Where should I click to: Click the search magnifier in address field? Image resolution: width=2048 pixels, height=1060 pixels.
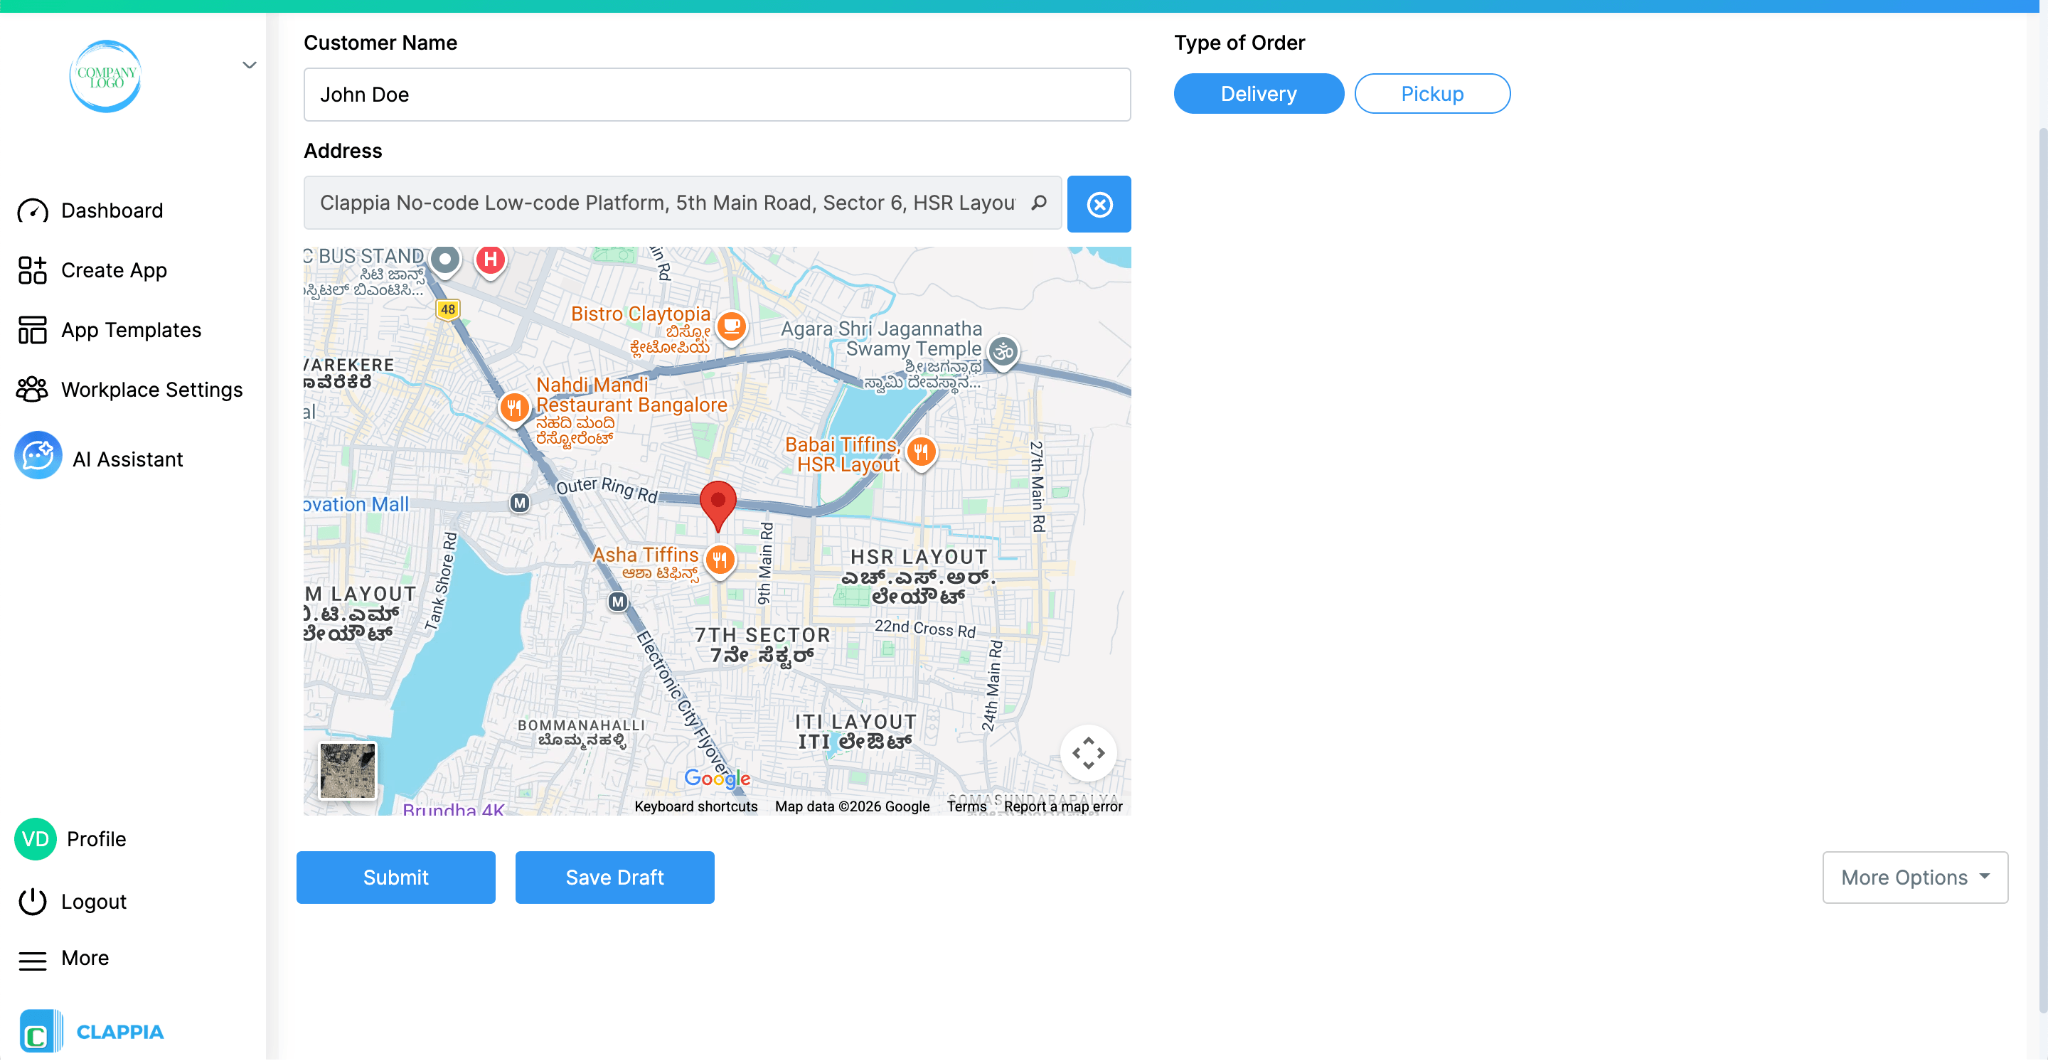coord(1039,203)
